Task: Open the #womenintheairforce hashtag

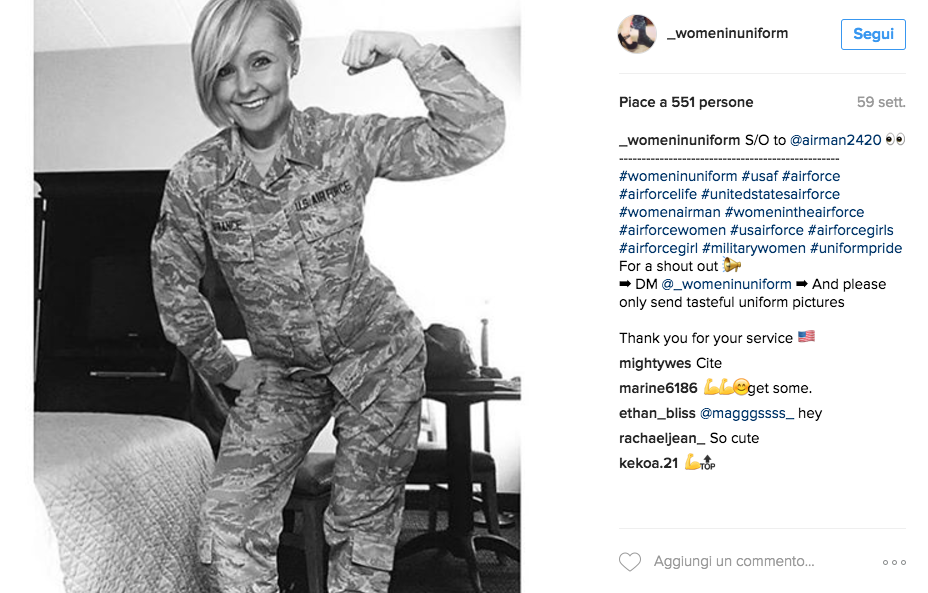Action: pos(794,212)
